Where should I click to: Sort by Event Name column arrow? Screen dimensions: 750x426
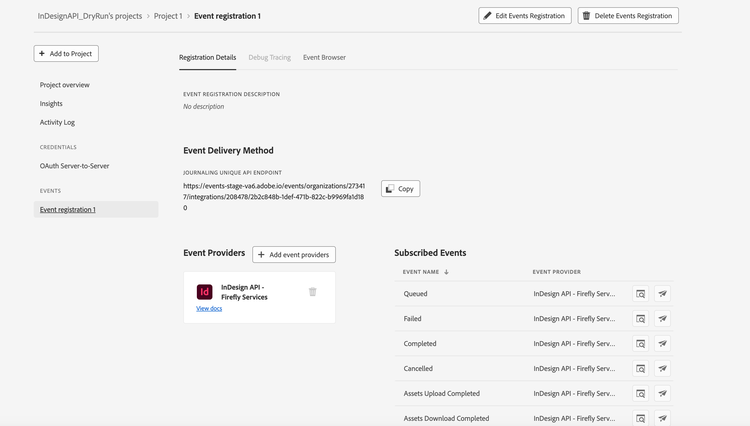click(446, 272)
